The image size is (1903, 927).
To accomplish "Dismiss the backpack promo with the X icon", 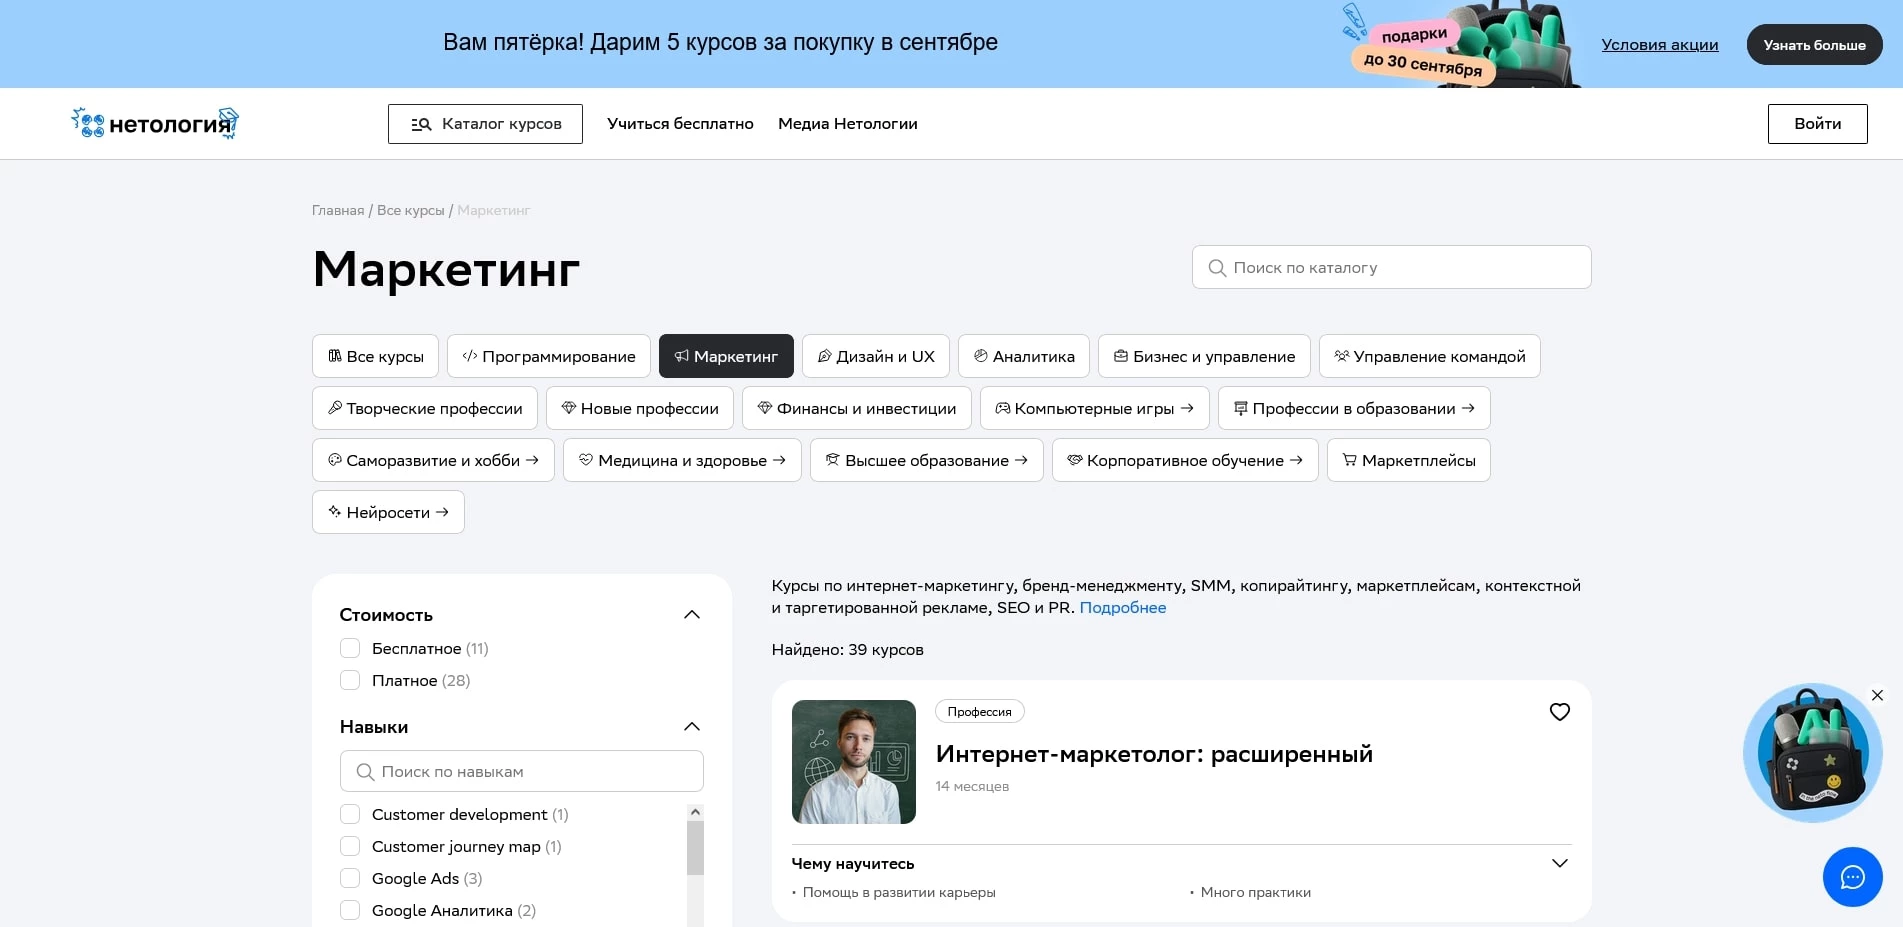I will [1877, 694].
